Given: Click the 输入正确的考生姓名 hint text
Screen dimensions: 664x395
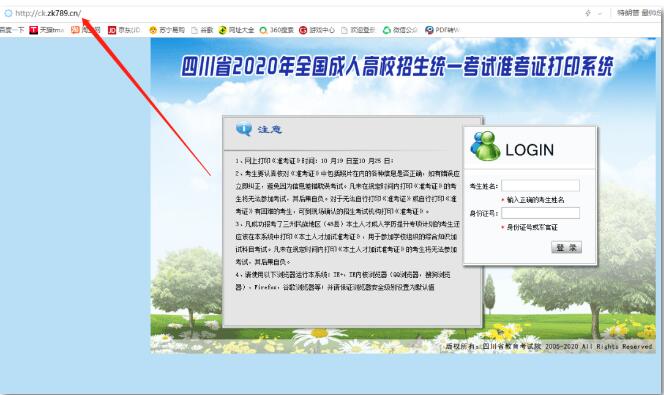Looking at the screenshot, I should coord(535,200).
